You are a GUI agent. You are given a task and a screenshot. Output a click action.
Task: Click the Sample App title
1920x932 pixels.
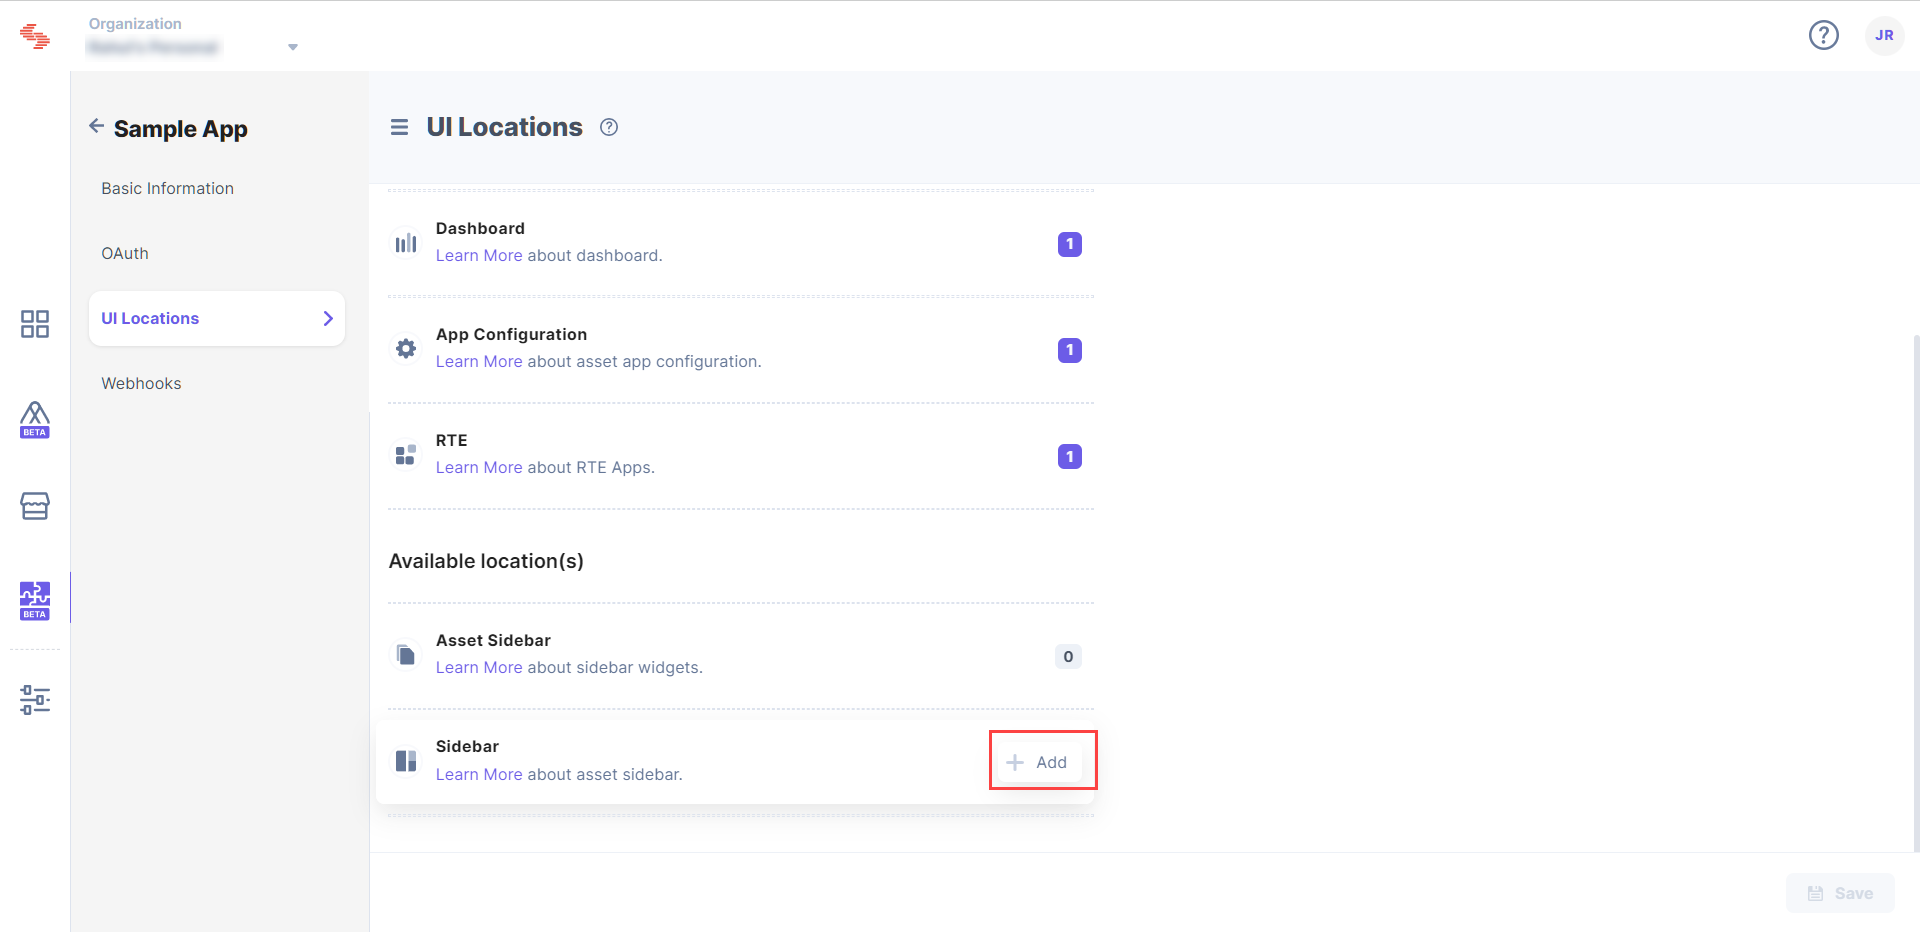click(x=181, y=129)
